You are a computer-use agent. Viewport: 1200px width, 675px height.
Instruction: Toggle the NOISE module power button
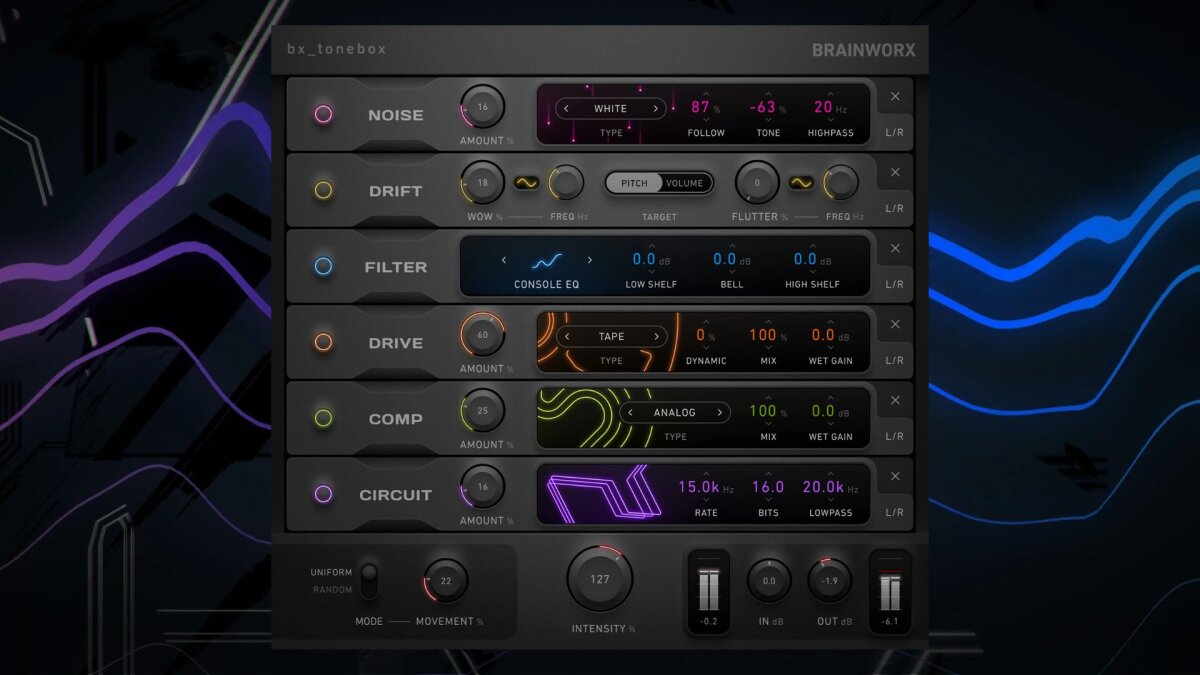pyautogui.click(x=323, y=114)
